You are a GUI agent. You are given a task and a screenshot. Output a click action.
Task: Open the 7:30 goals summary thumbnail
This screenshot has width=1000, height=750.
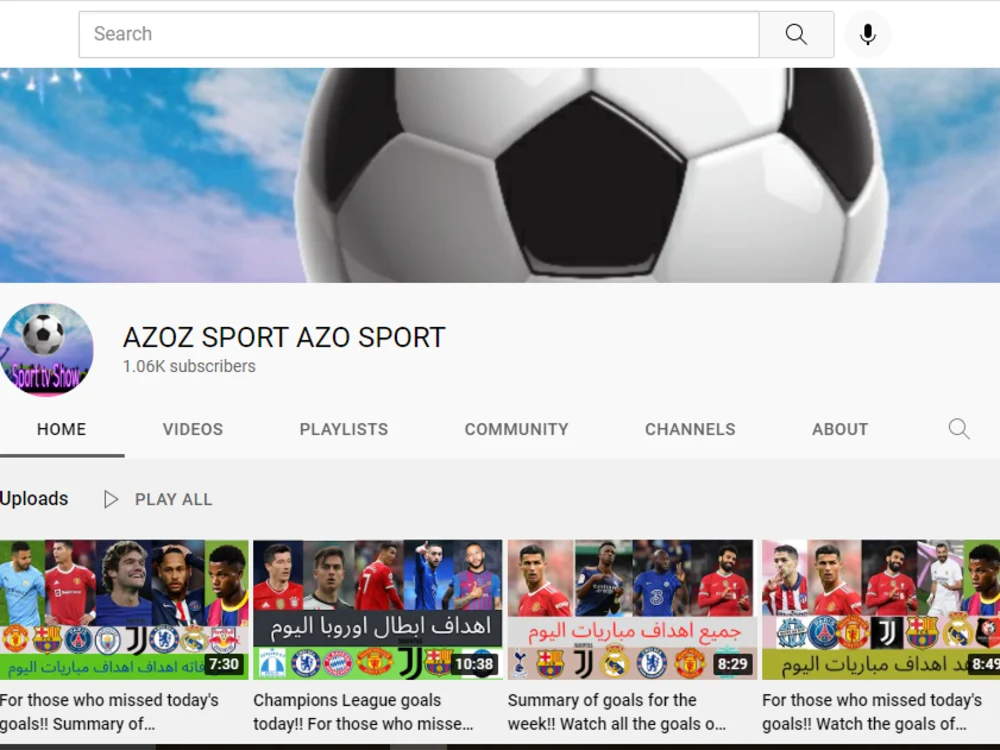pyautogui.click(x=124, y=610)
